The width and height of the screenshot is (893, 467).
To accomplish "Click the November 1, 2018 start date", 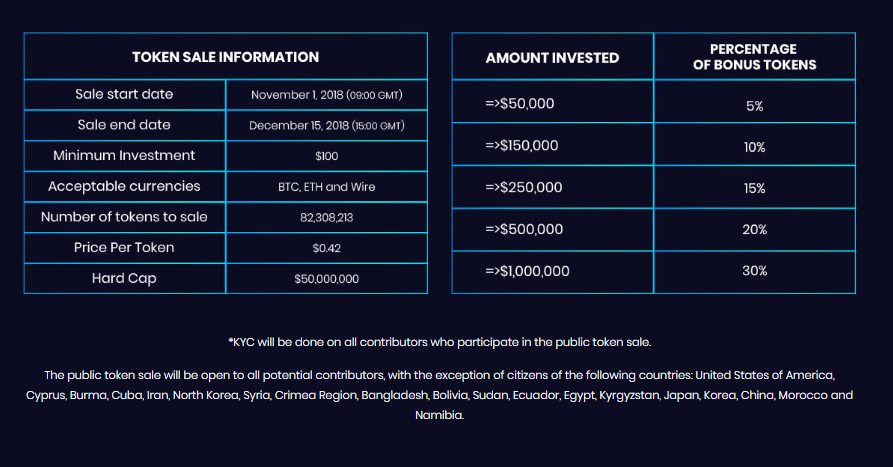I will pos(326,95).
